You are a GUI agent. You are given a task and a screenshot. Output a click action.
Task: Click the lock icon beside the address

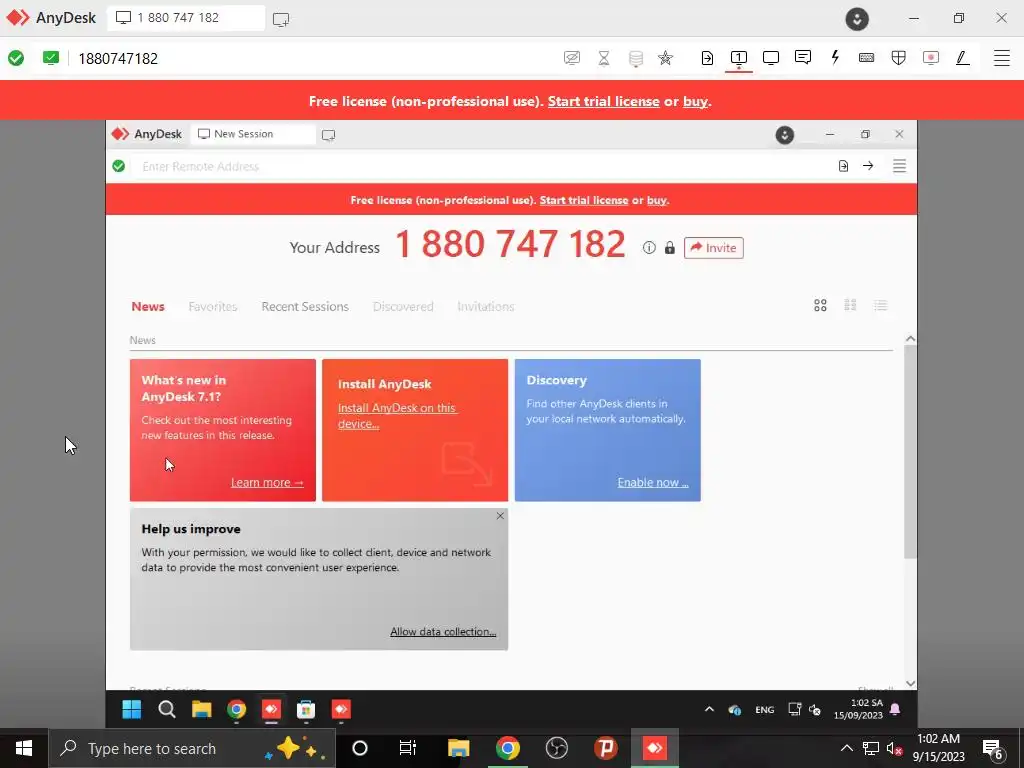(x=669, y=248)
